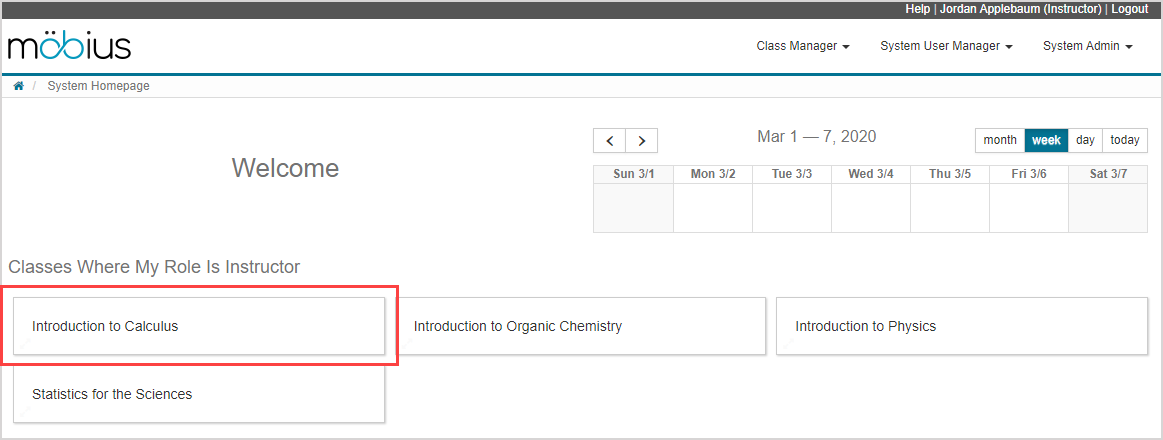The width and height of the screenshot is (1163, 440).
Task: Open the Introduction to Physics class
Action: point(961,326)
